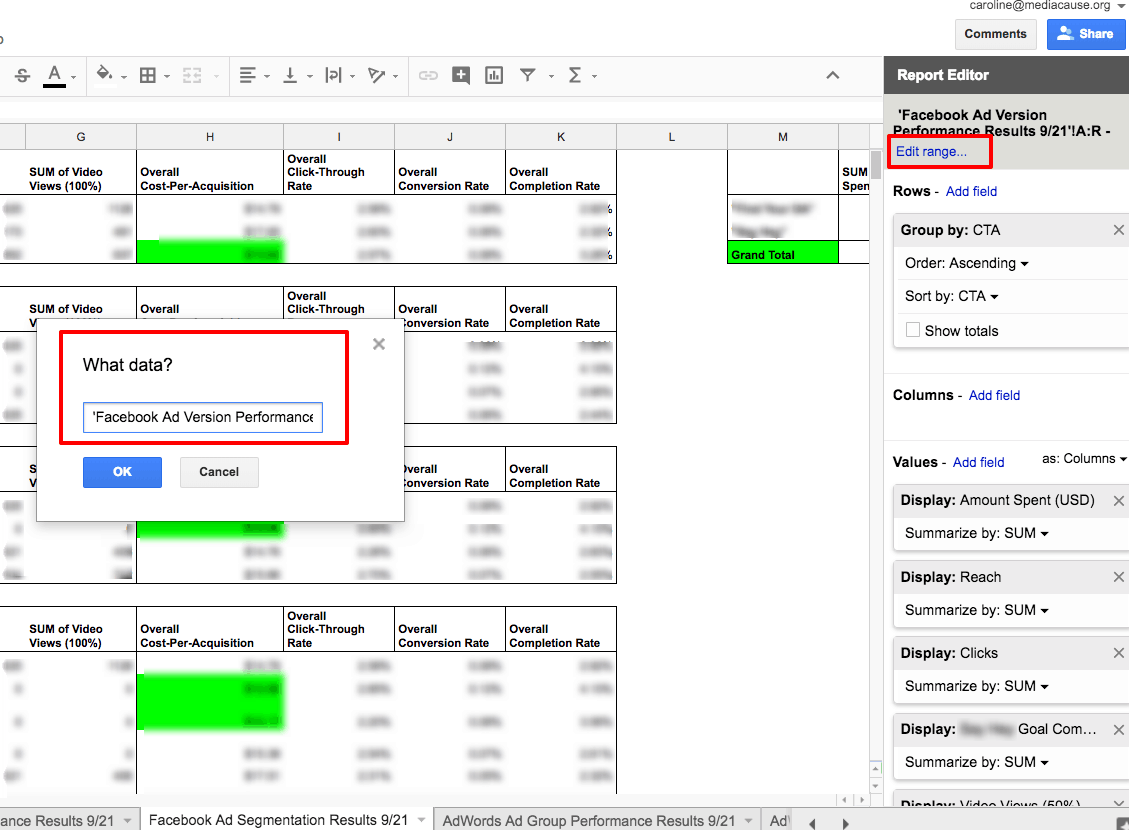Remove the Group by CTA row field
This screenshot has height=830, width=1129.
click(x=1118, y=229)
